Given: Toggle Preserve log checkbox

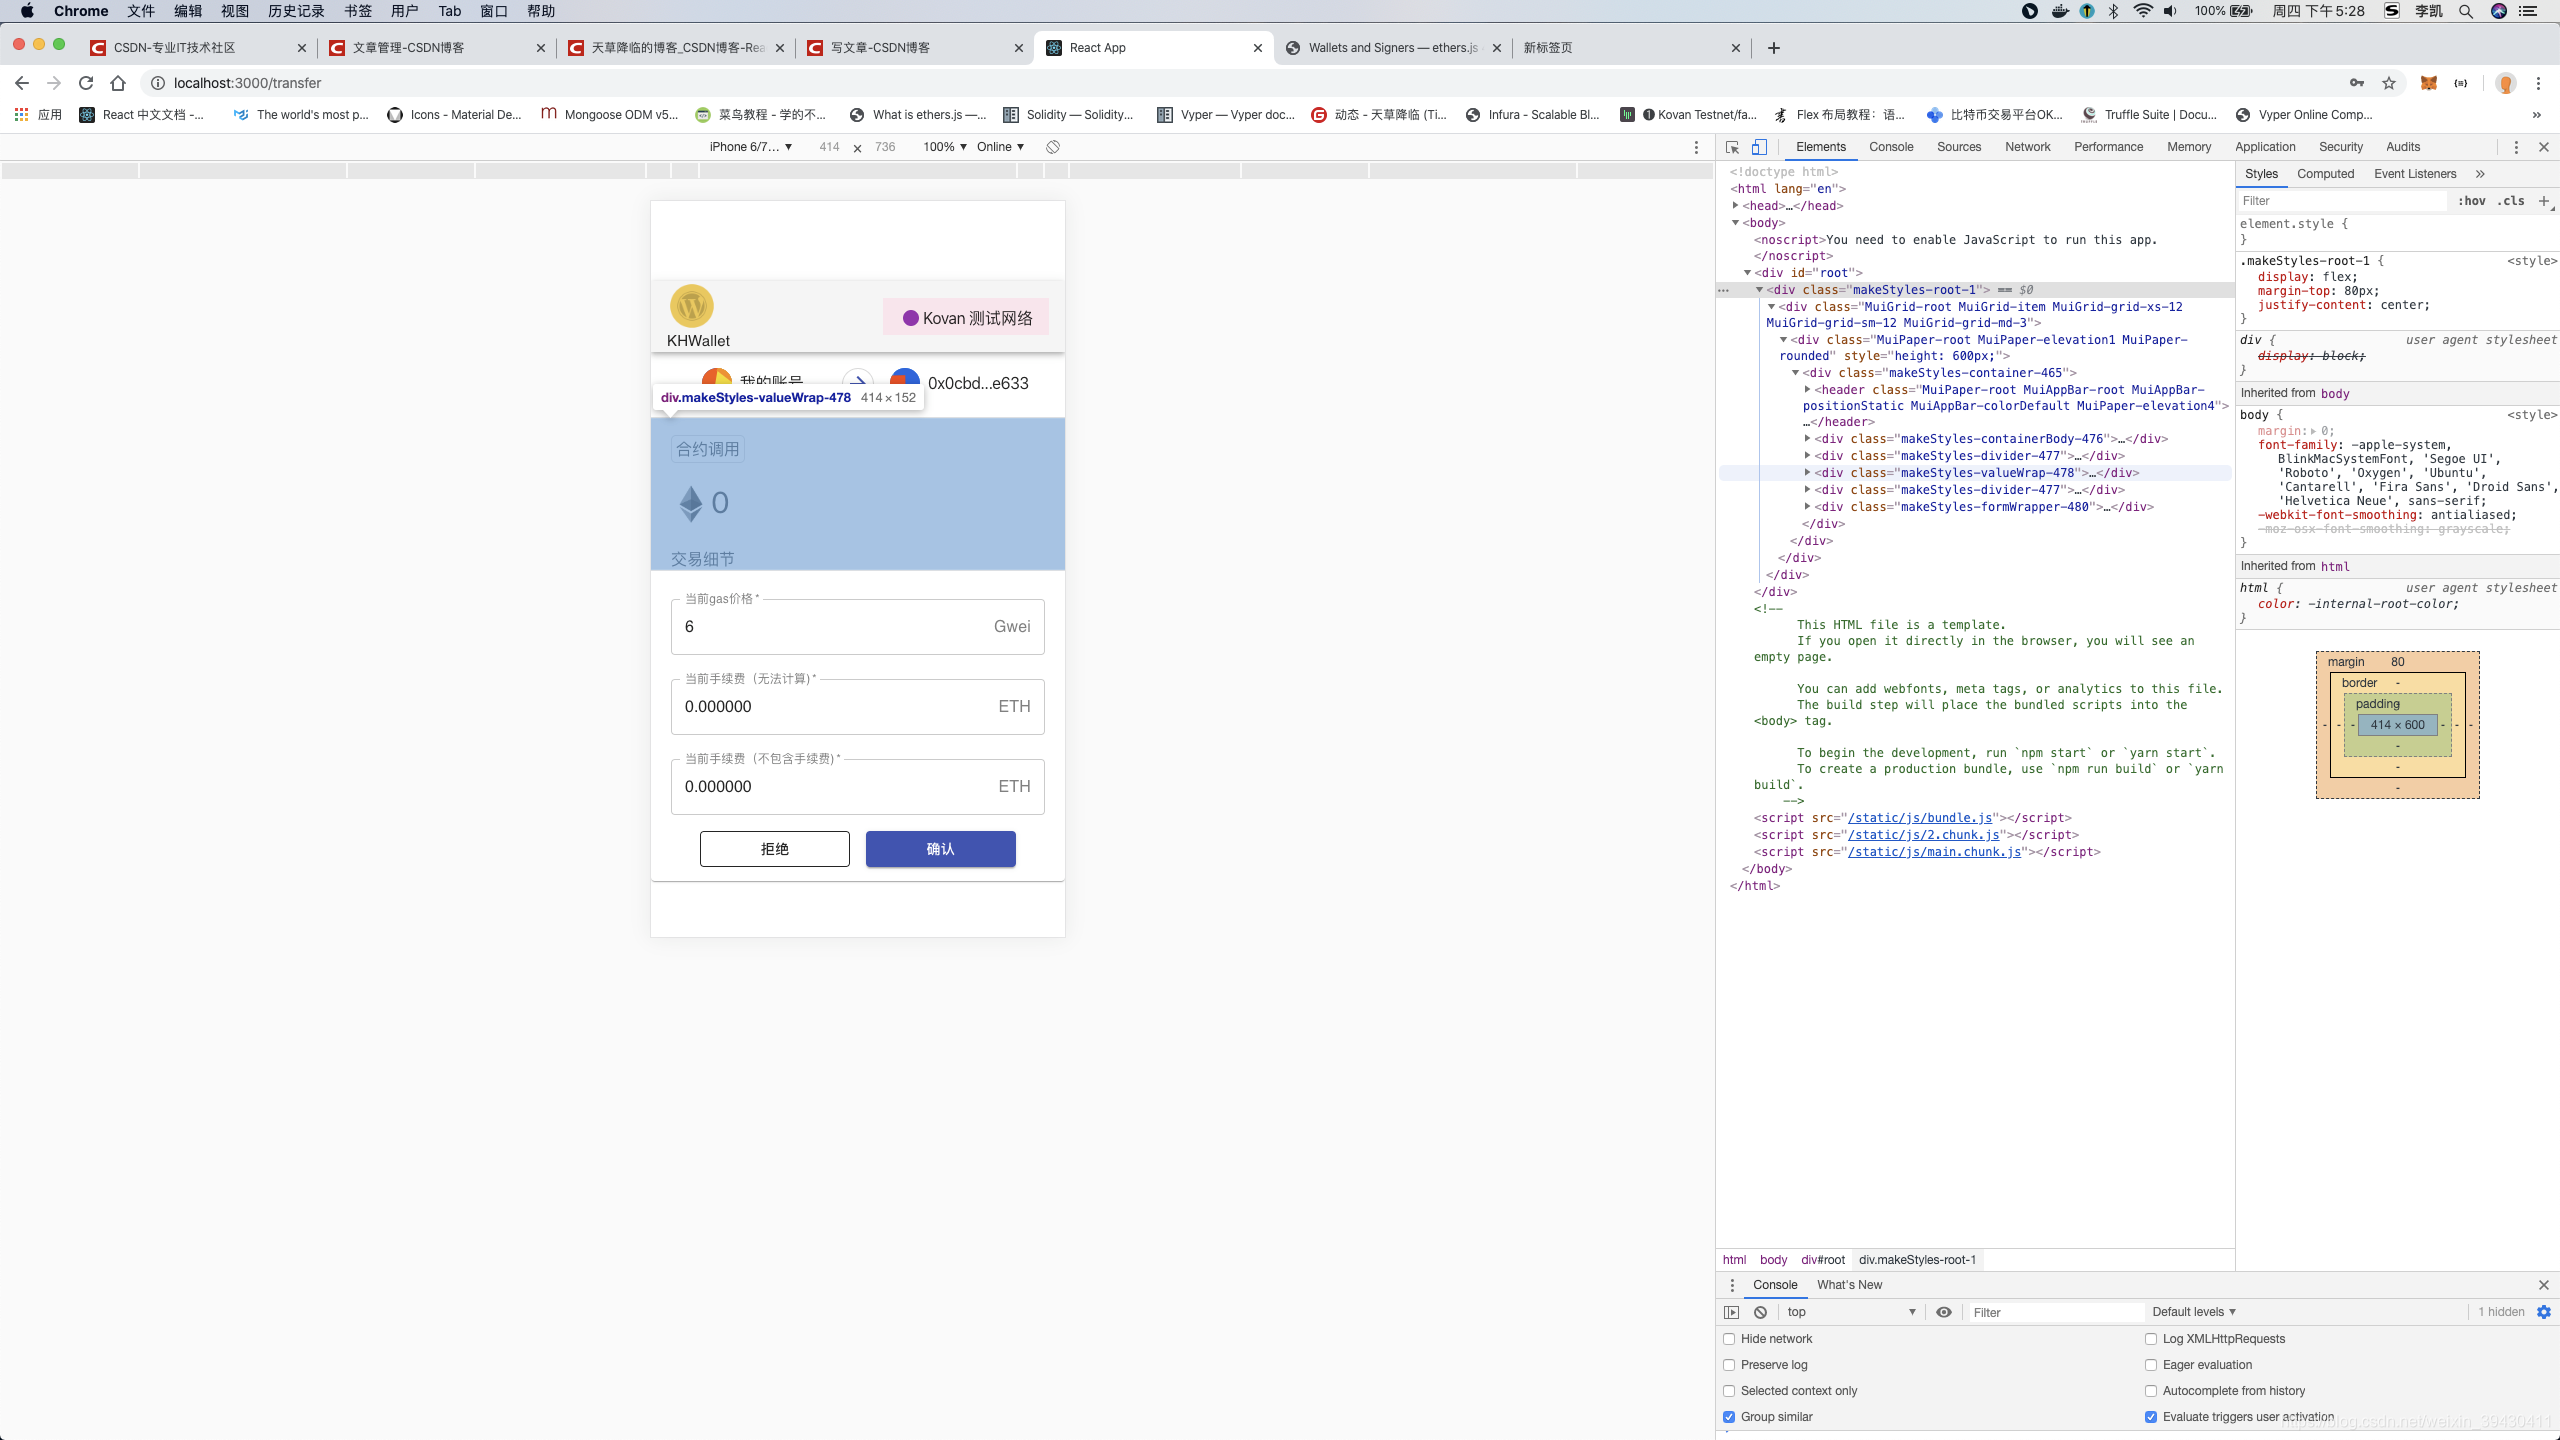Looking at the screenshot, I should pos(1728,1364).
